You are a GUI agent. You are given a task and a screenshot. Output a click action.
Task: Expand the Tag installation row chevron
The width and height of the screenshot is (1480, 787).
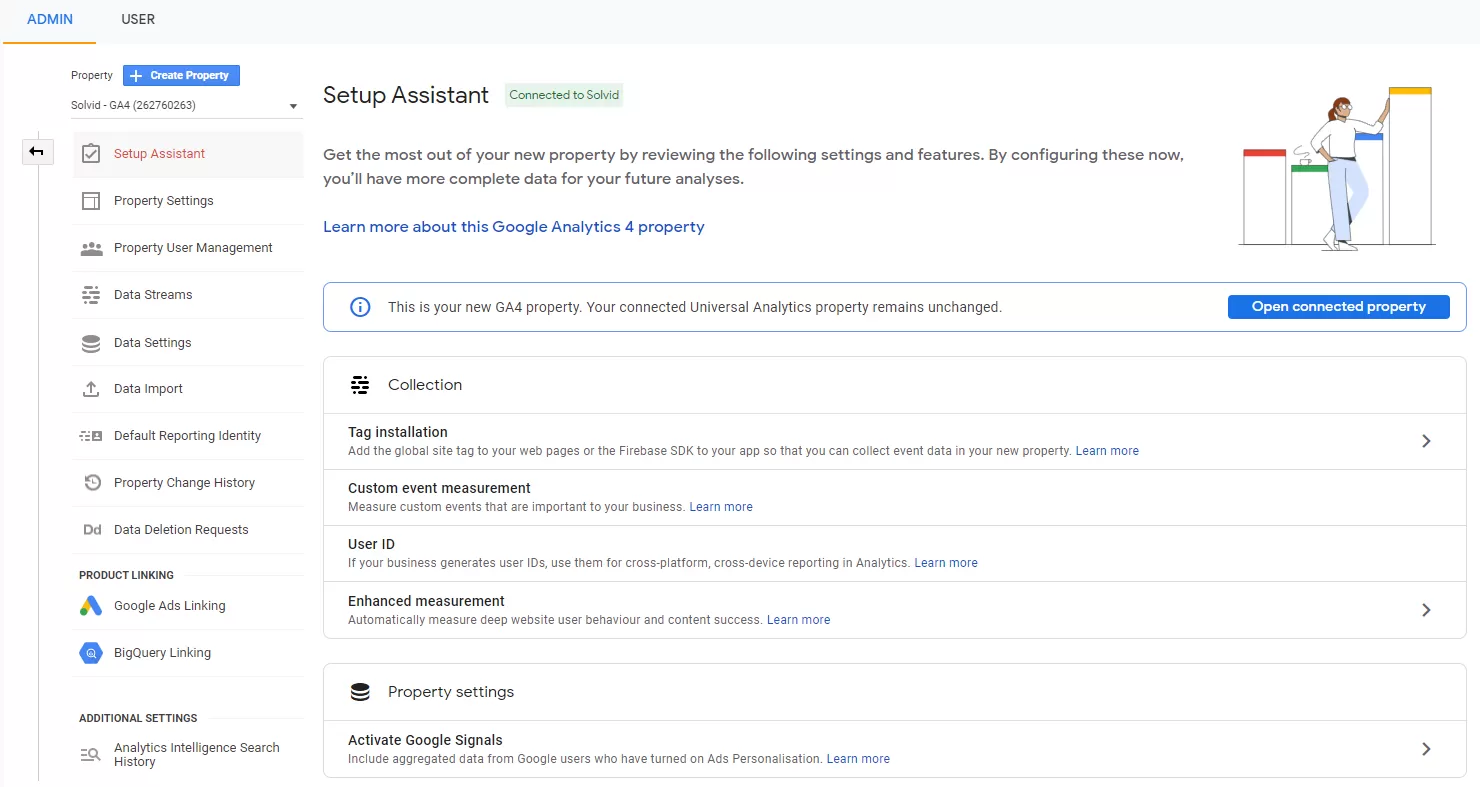[1427, 441]
